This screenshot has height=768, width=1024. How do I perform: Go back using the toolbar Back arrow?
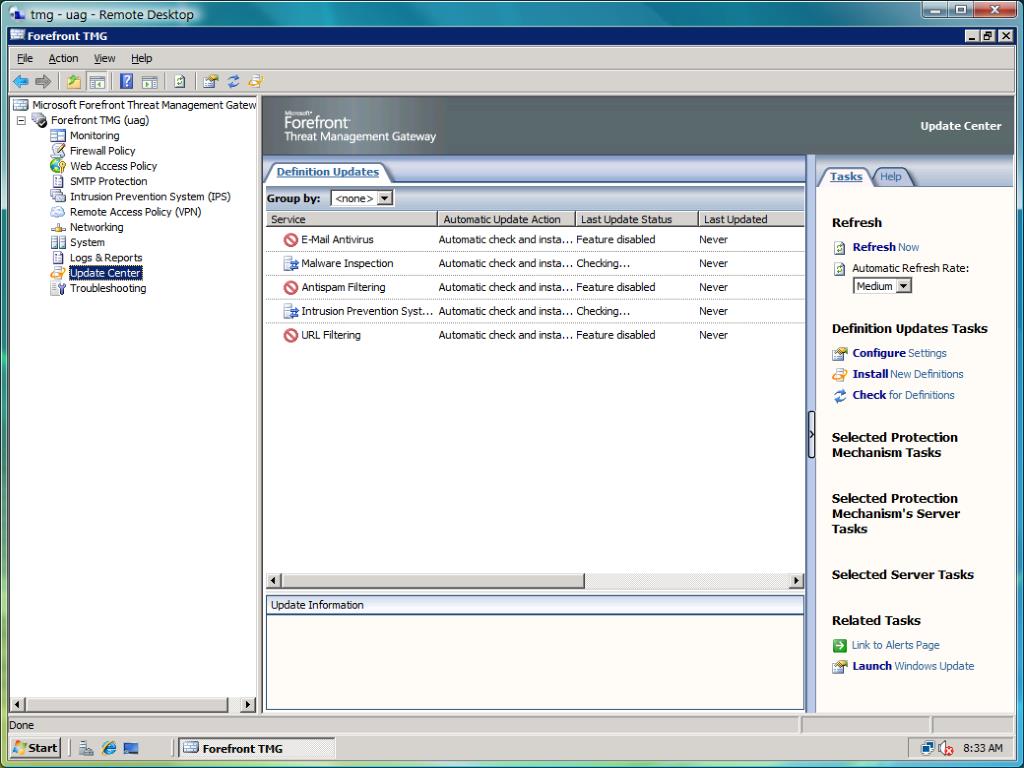[21, 81]
